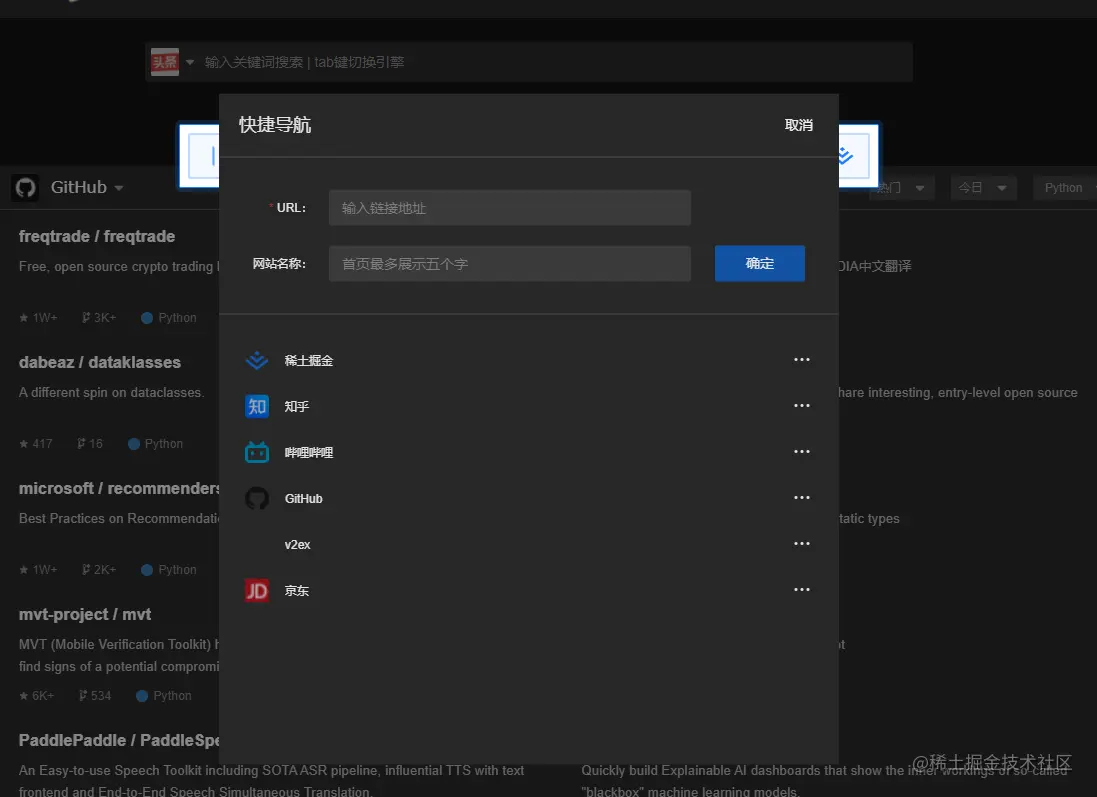Open the microsoft / recommenders repository link

coord(119,488)
